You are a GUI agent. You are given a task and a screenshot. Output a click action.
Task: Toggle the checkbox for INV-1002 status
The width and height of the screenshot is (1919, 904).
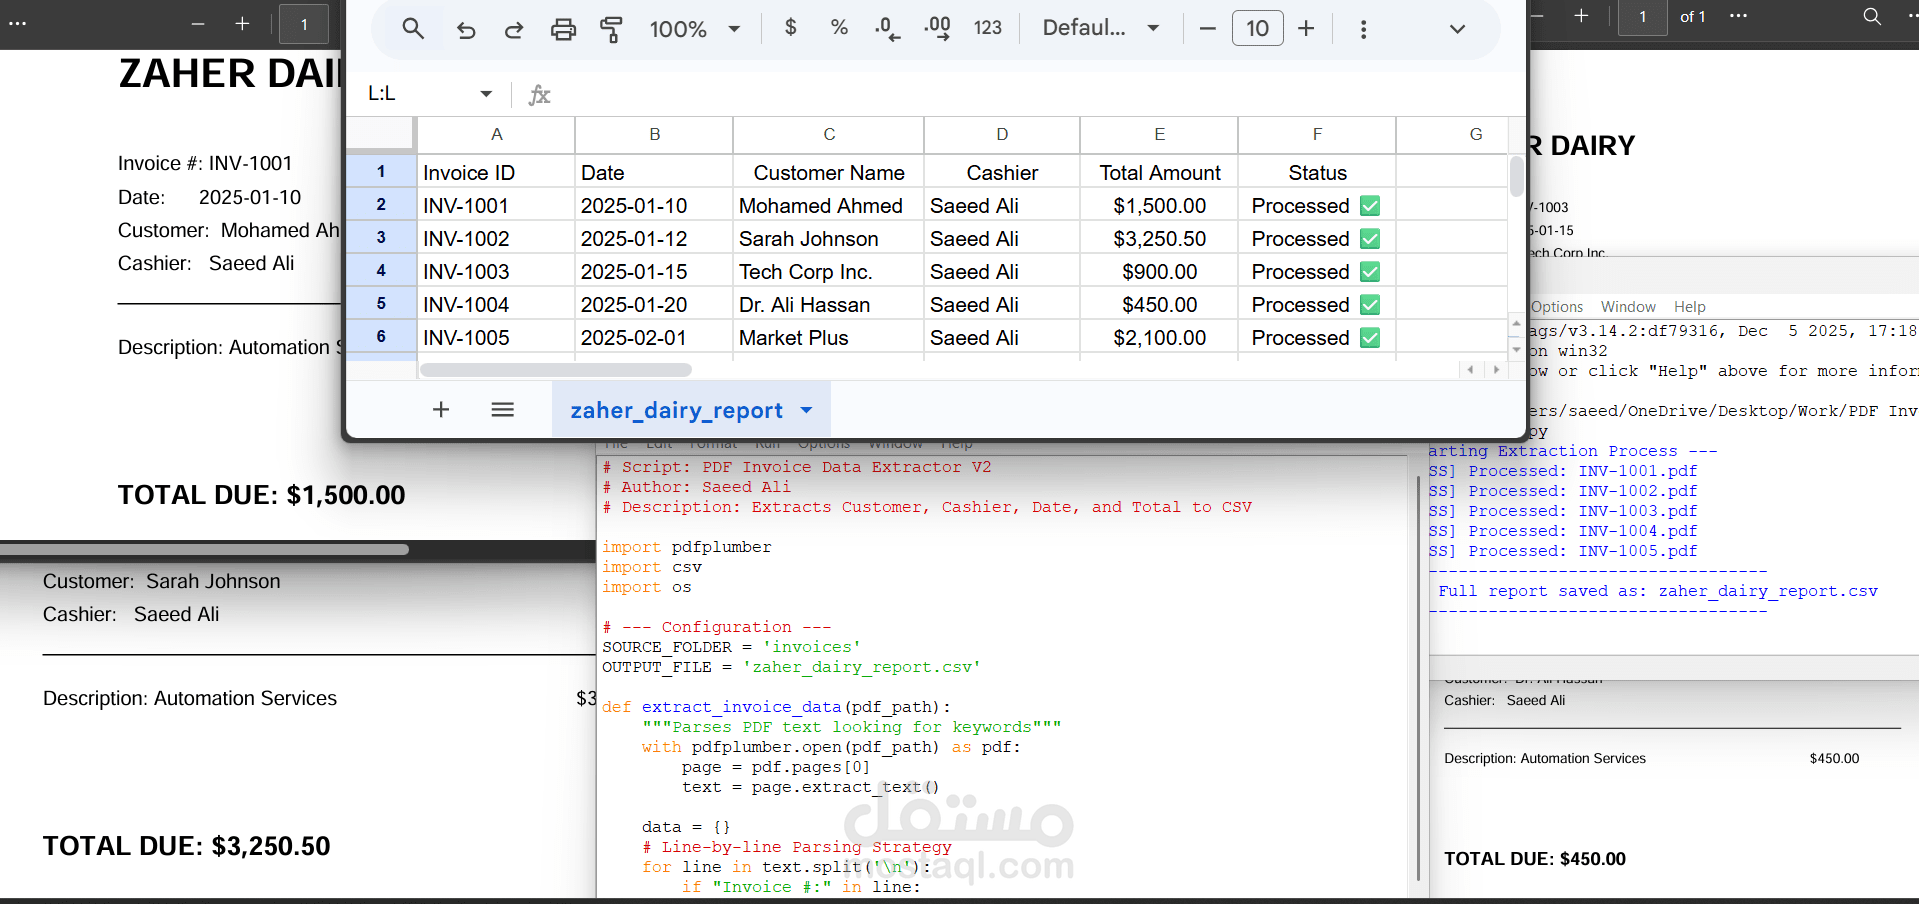[x=1370, y=239]
